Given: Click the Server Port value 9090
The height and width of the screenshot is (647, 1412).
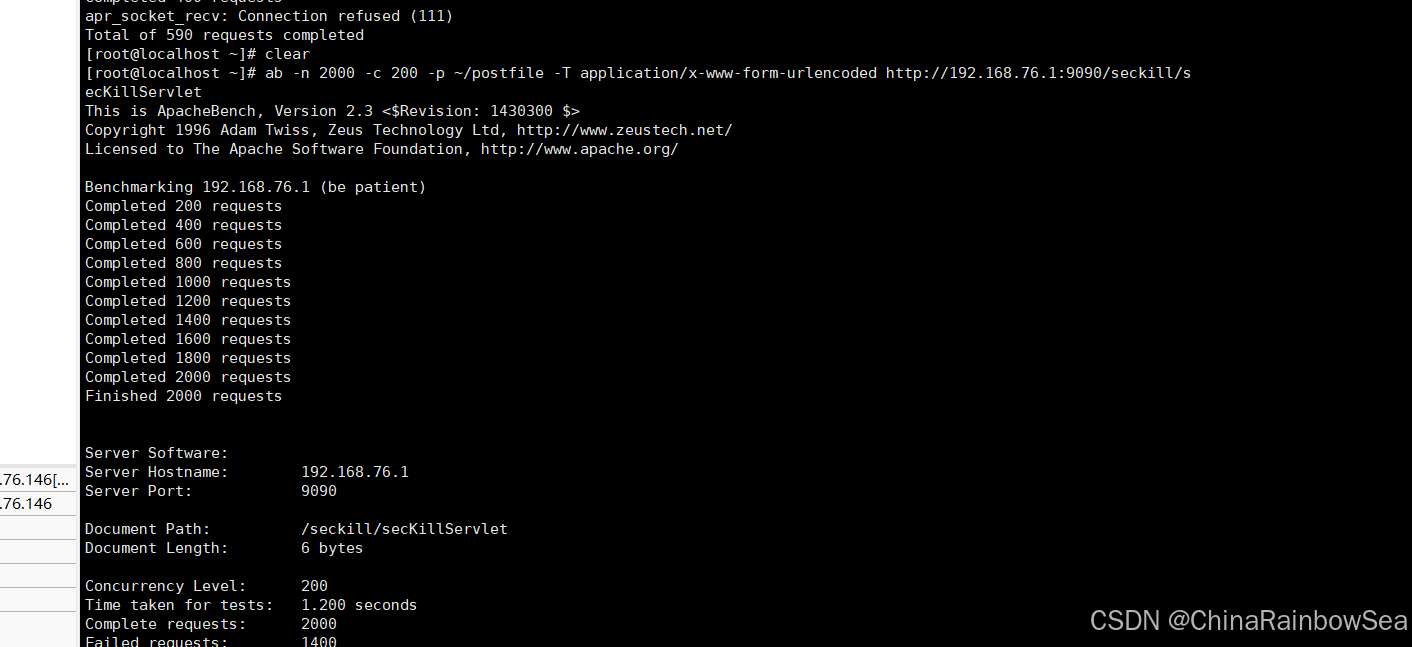Looking at the screenshot, I should (319, 491).
